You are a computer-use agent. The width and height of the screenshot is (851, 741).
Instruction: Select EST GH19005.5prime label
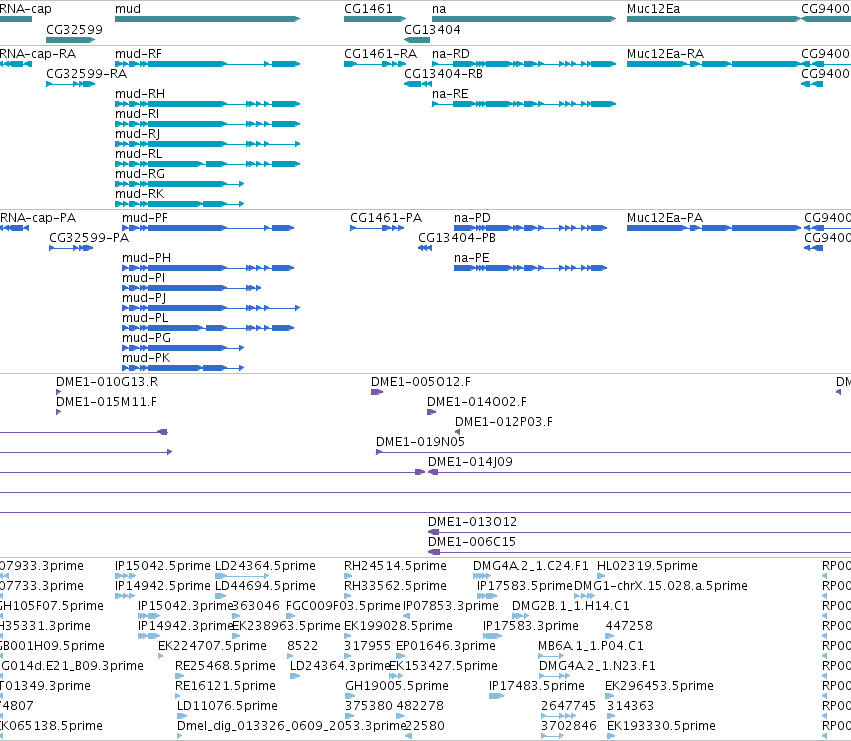tap(397, 687)
